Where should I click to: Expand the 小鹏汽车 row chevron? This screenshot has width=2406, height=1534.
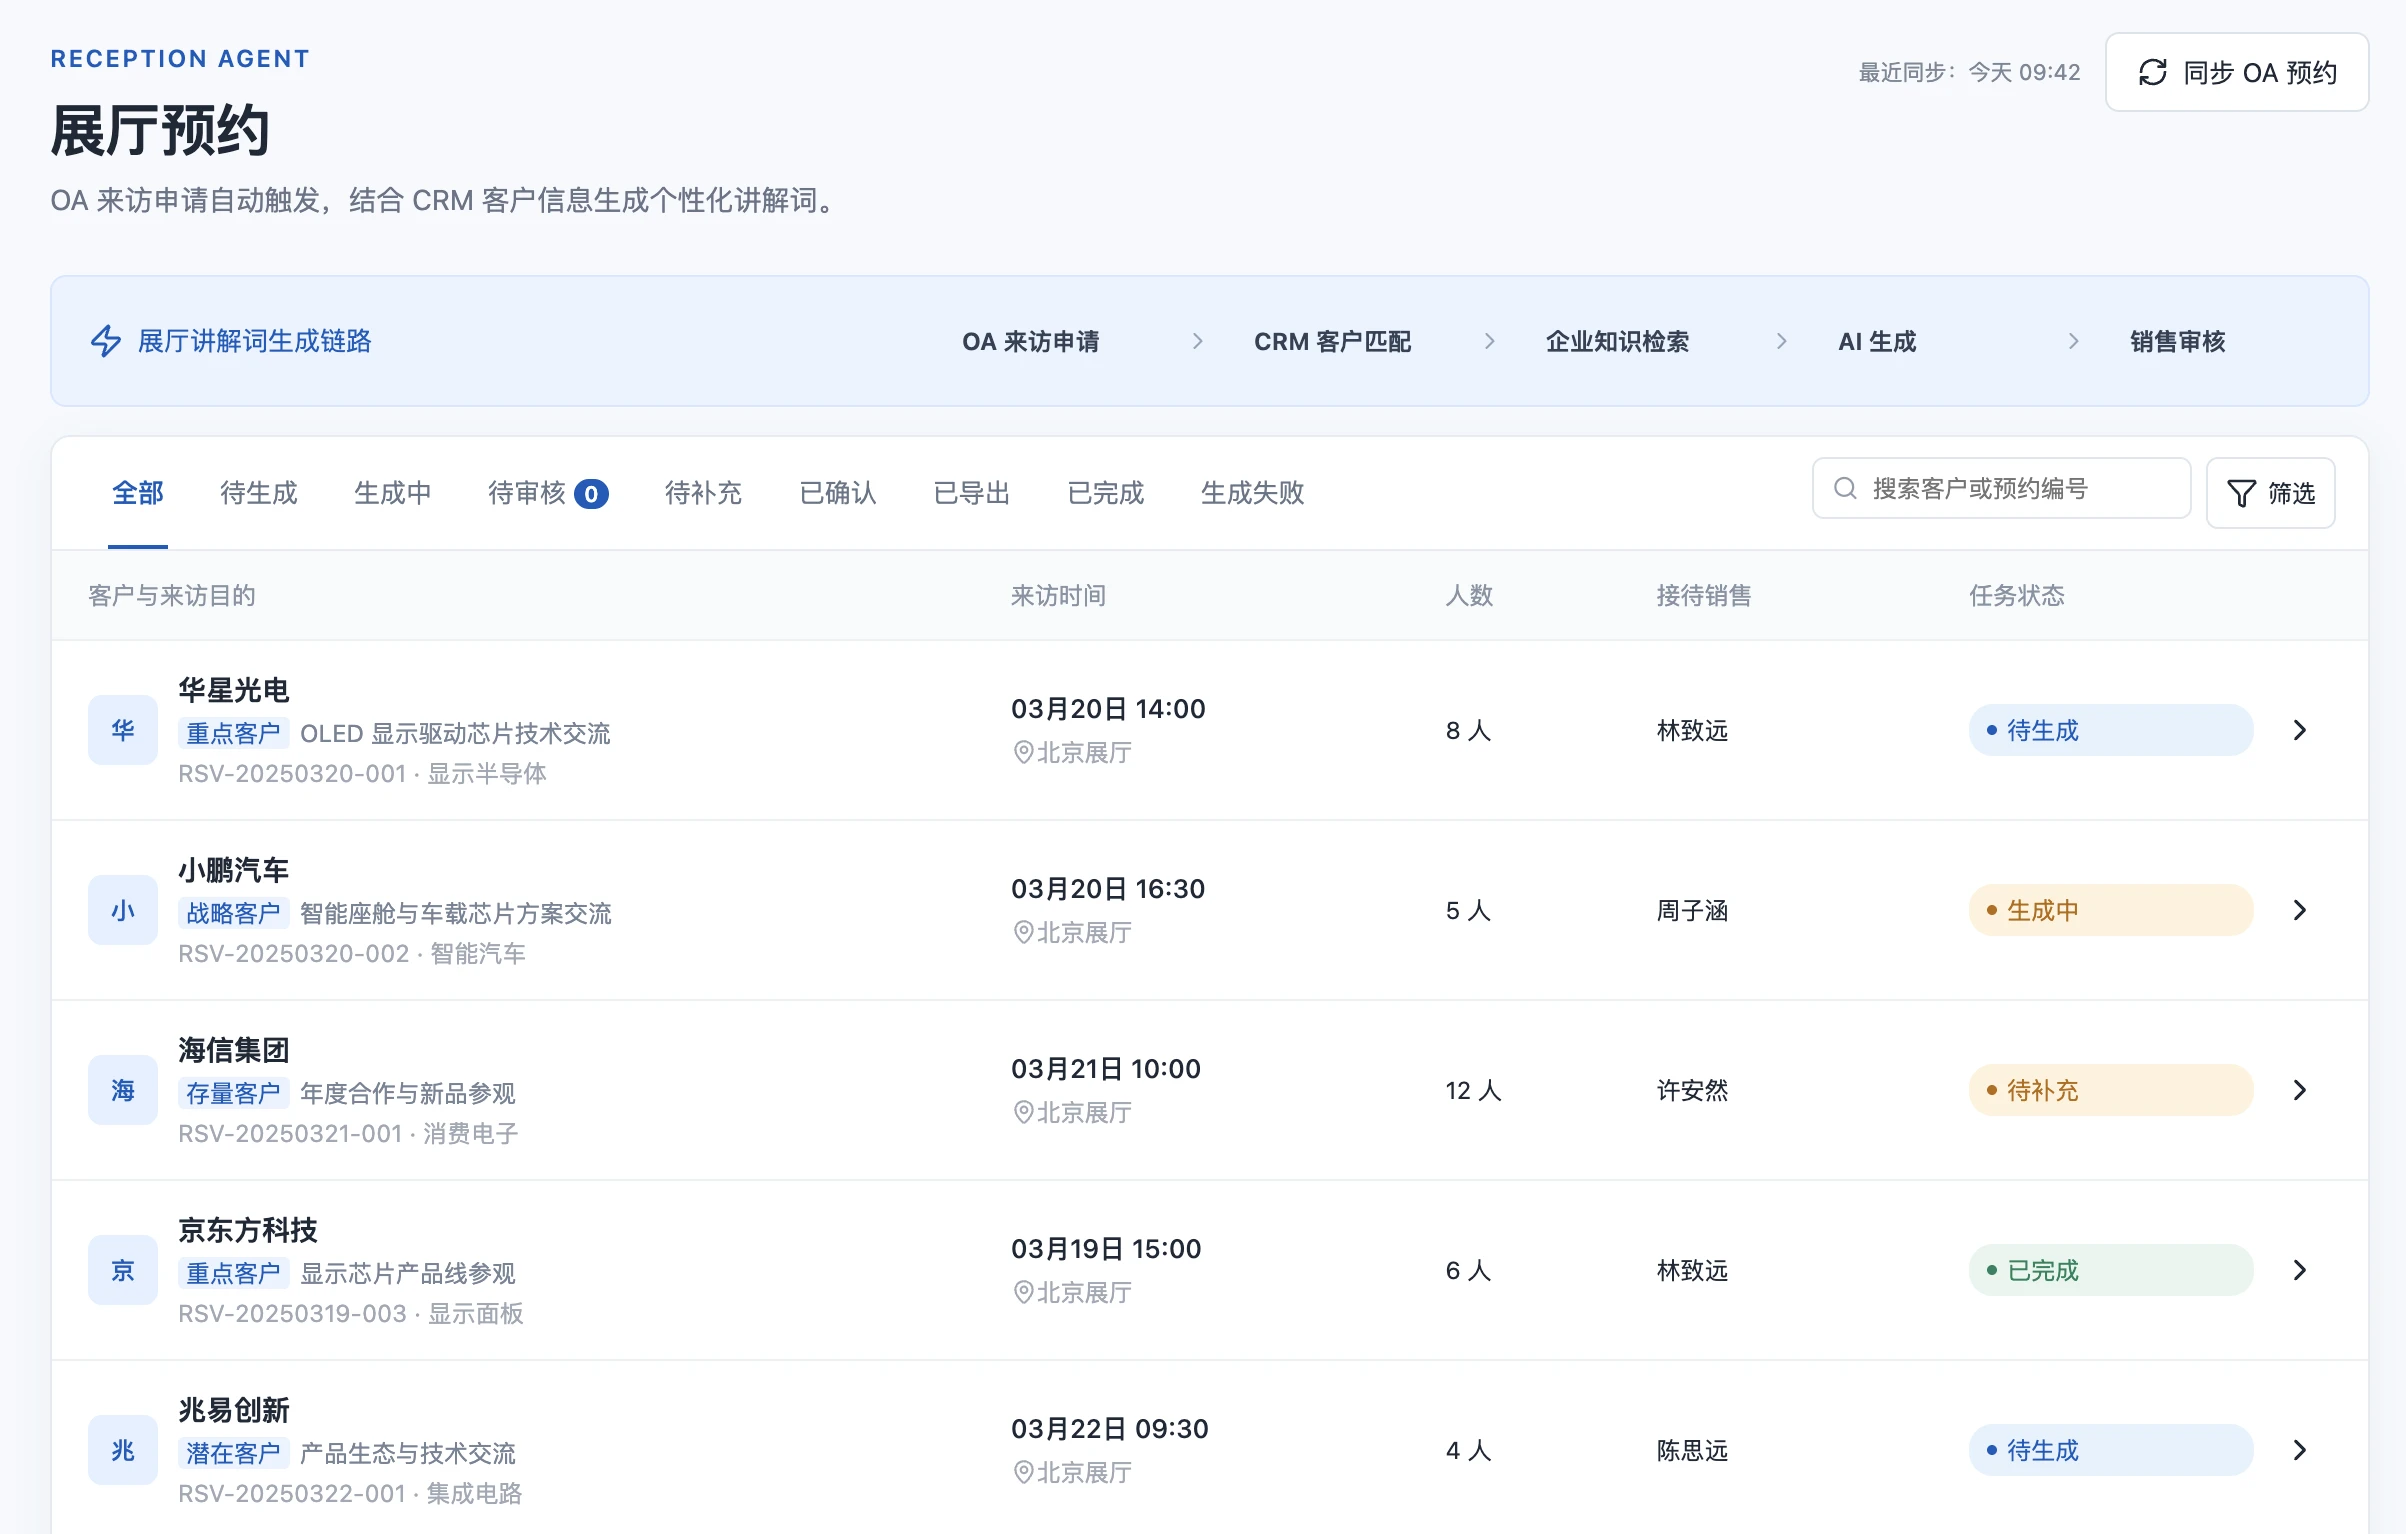(2300, 910)
